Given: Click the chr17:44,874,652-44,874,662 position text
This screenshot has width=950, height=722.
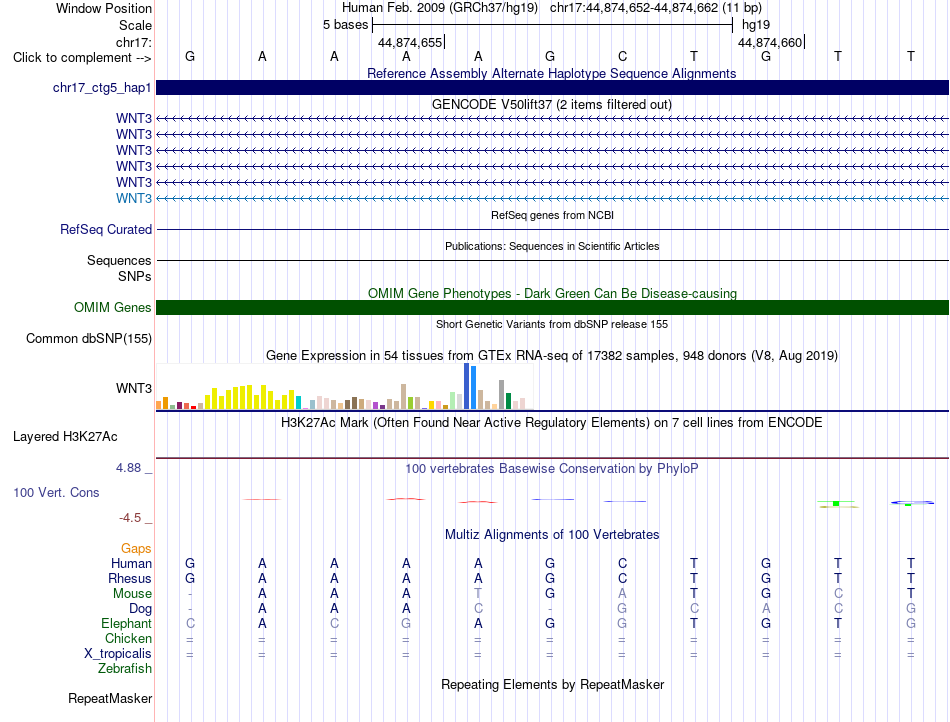Looking at the screenshot, I should tap(634, 8).
